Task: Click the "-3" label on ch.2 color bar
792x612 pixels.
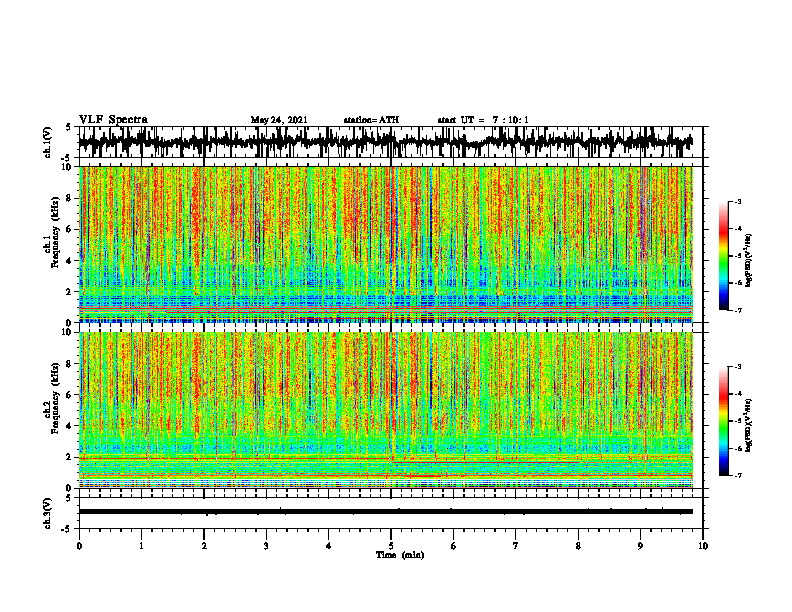Action: tap(738, 367)
